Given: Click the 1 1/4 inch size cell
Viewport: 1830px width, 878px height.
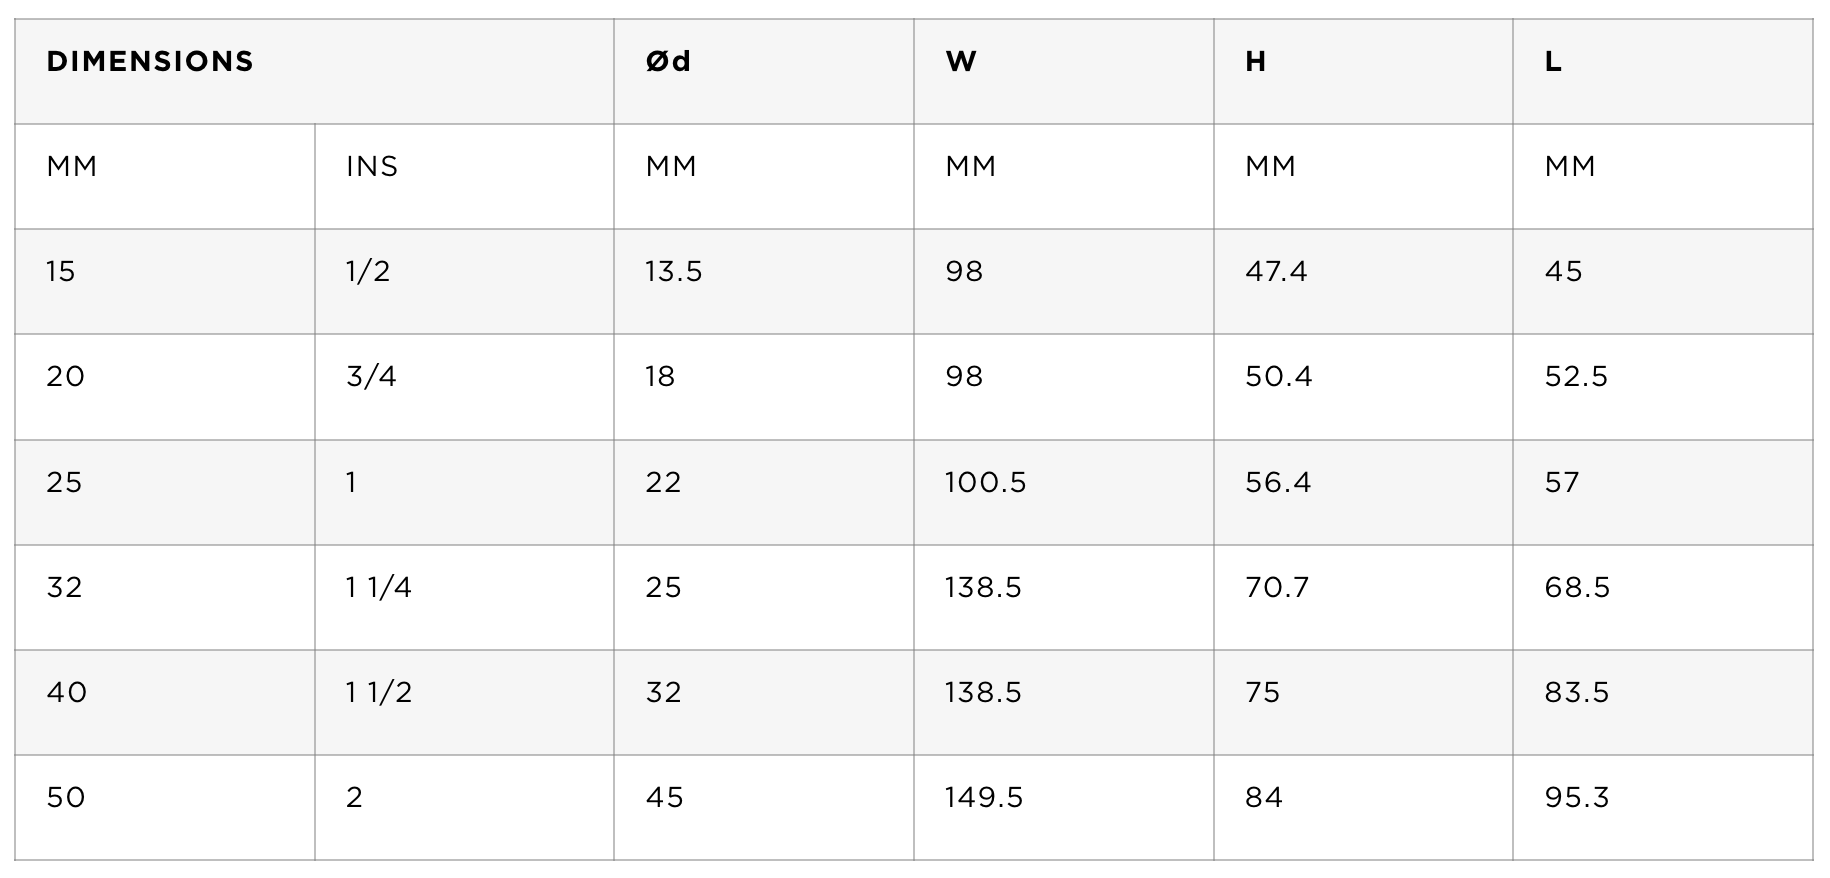Looking at the screenshot, I should [464, 597].
